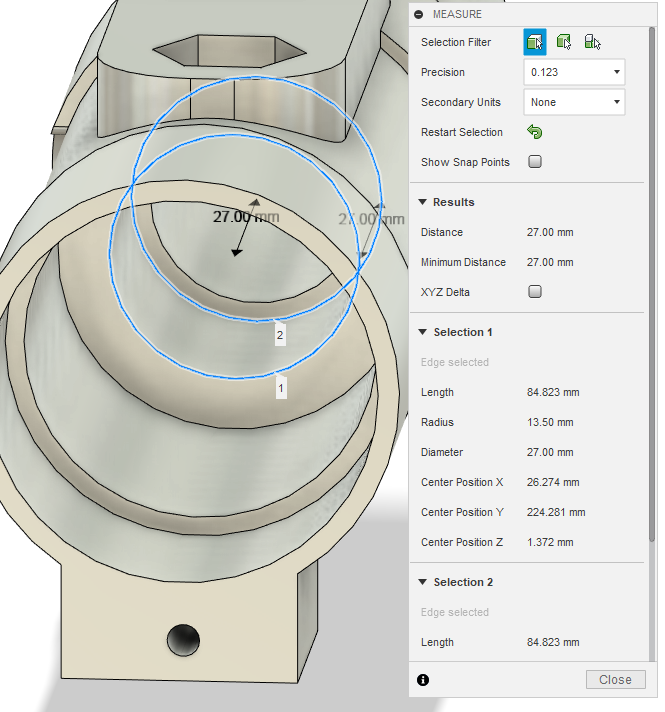Open the Precision dropdown showing 0.123
Image resolution: width=665 pixels, height=712 pixels.
574,72
